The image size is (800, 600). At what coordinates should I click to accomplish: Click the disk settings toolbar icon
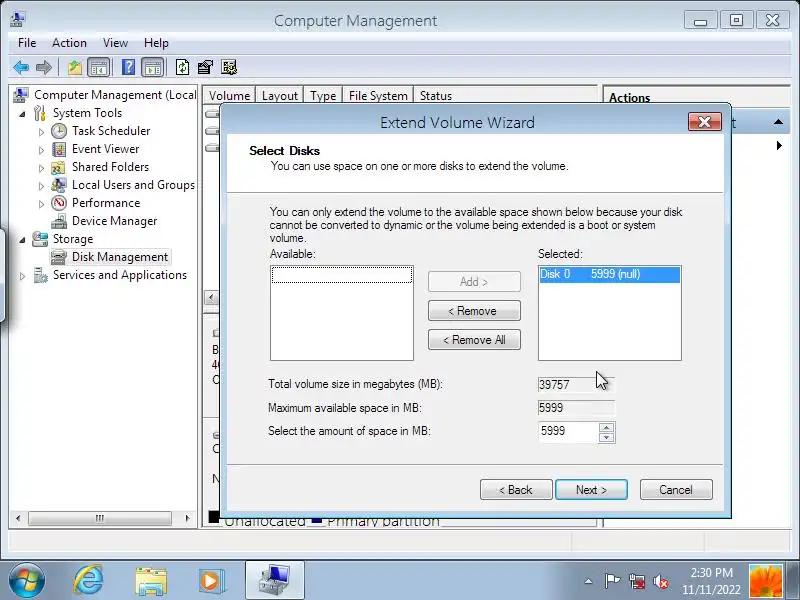[229, 67]
